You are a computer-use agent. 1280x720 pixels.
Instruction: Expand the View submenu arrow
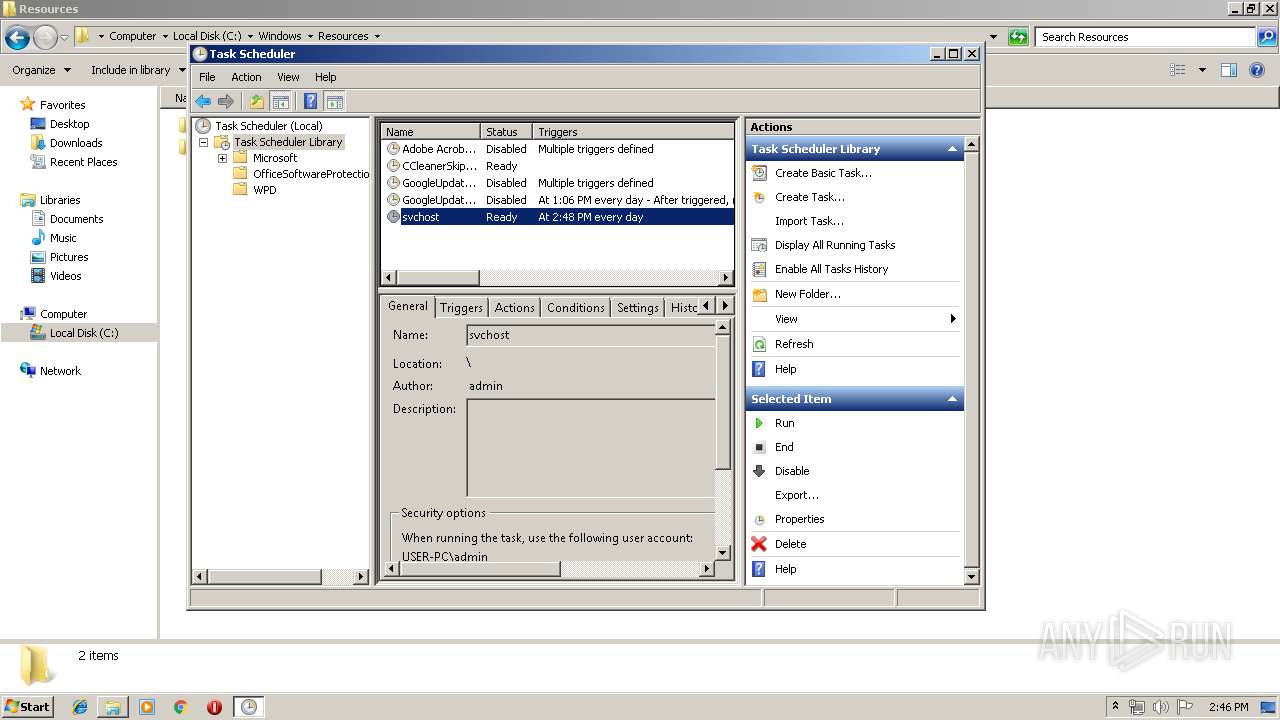tap(953, 319)
